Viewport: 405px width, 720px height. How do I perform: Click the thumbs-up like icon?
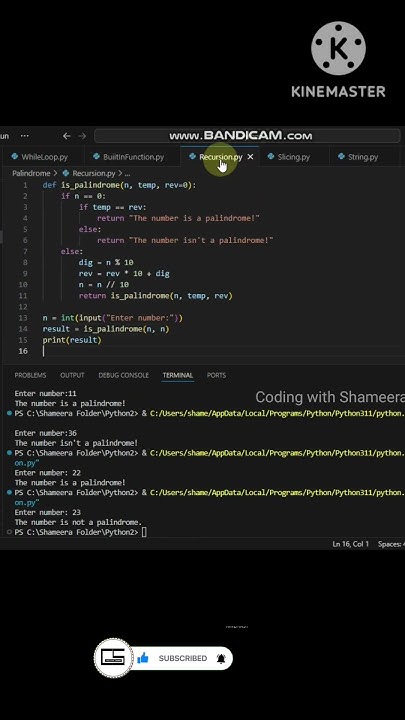pos(143,658)
